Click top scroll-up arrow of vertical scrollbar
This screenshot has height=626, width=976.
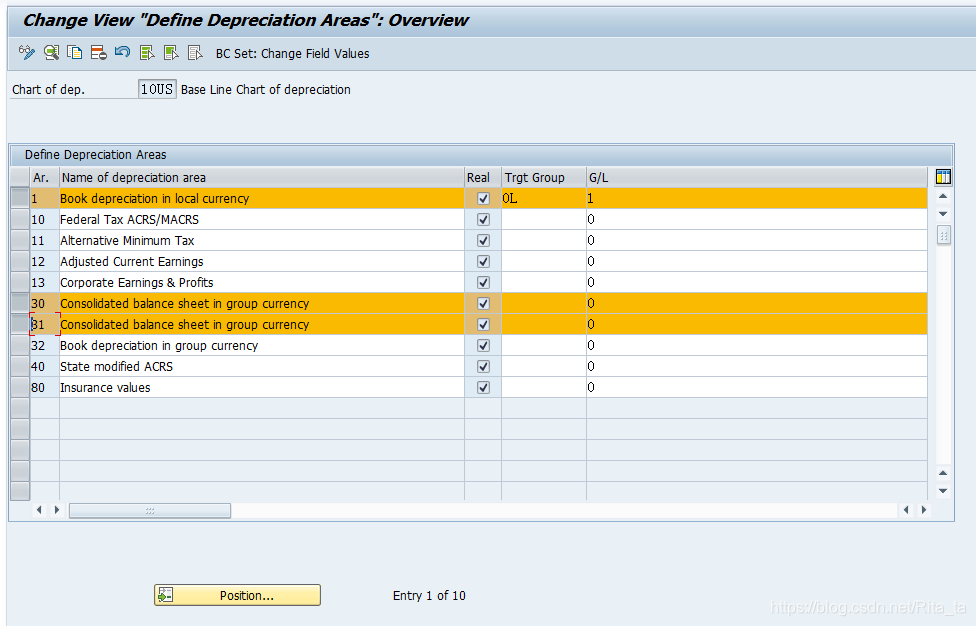[943, 196]
